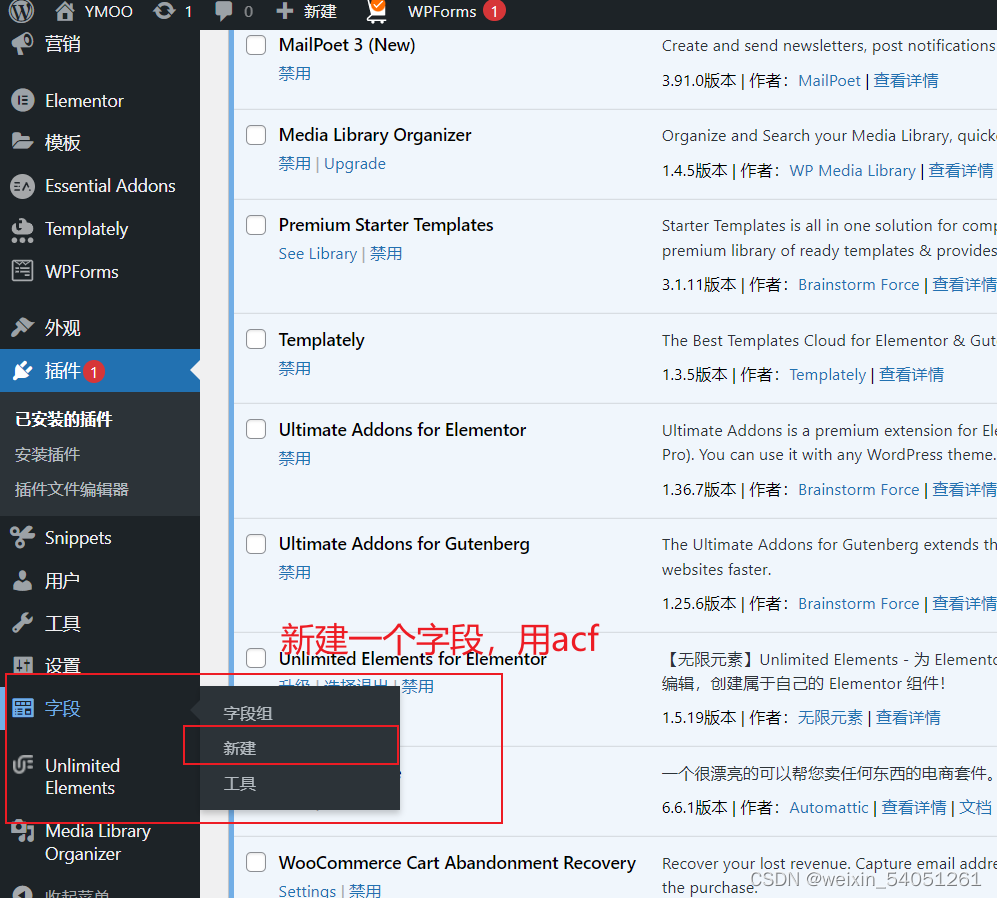The width and height of the screenshot is (997, 898).
Task: Open 已安装的插件 submenu item
Action: coord(64,419)
